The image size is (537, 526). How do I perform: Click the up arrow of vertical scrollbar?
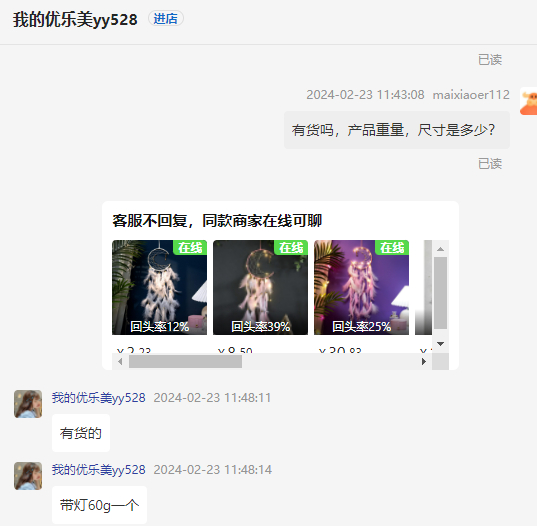tap(440, 249)
